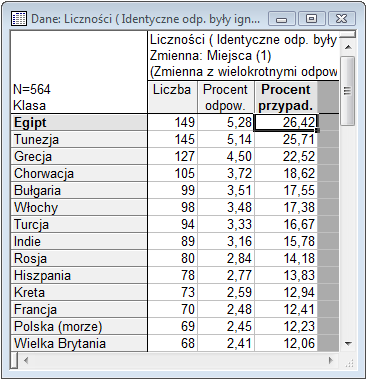Viewport: 367px width, 380px height.
Task: Click the horizontal scrollbar left arrow
Action: click(x=26, y=360)
